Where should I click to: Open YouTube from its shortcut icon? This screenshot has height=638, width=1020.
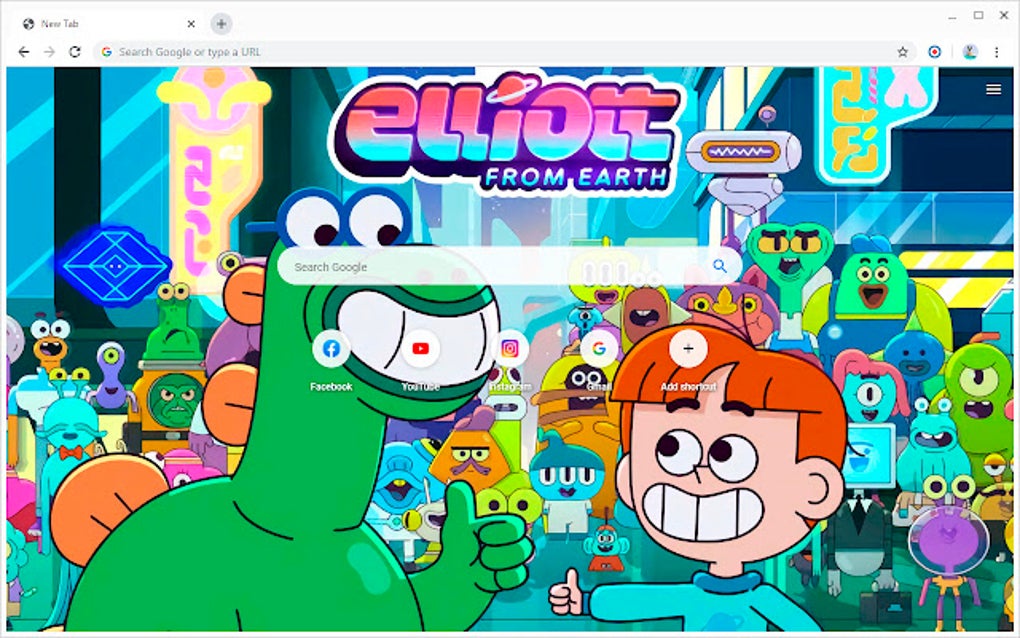point(420,348)
